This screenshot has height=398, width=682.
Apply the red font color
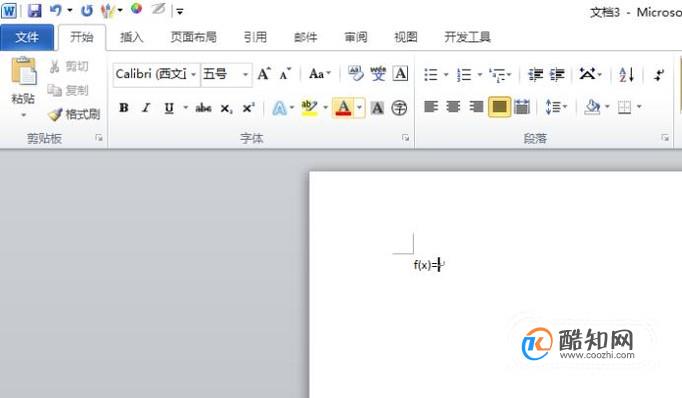point(343,108)
